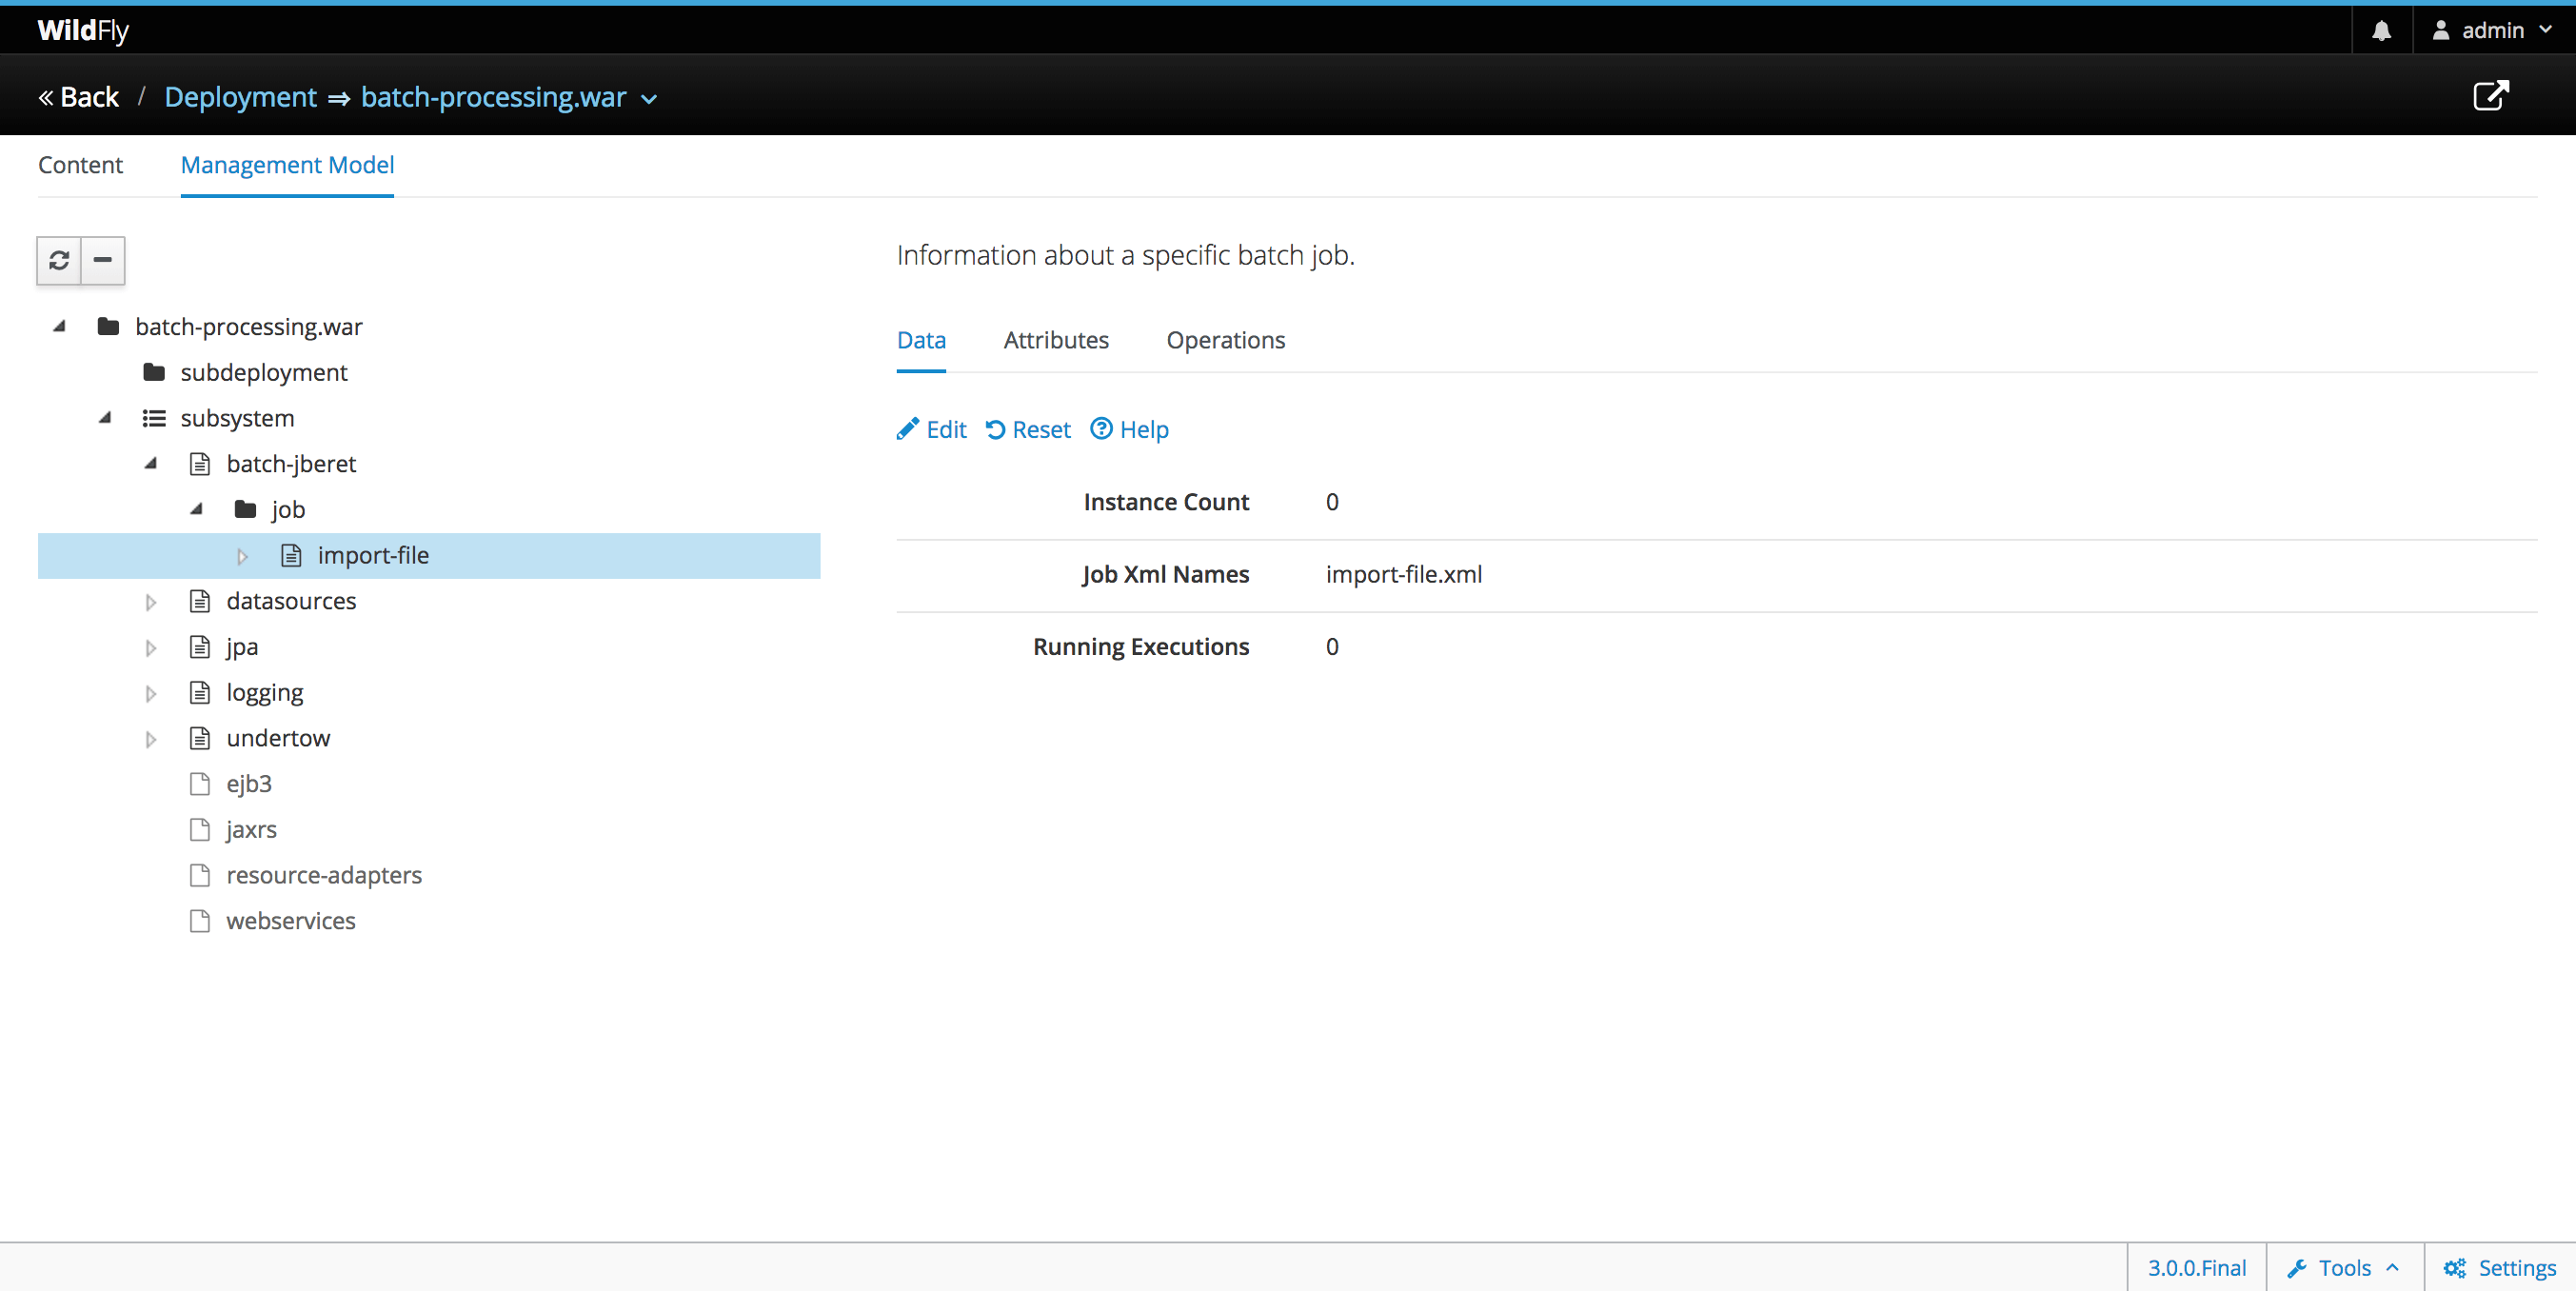Expand the import-file tree node

coord(242,556)
